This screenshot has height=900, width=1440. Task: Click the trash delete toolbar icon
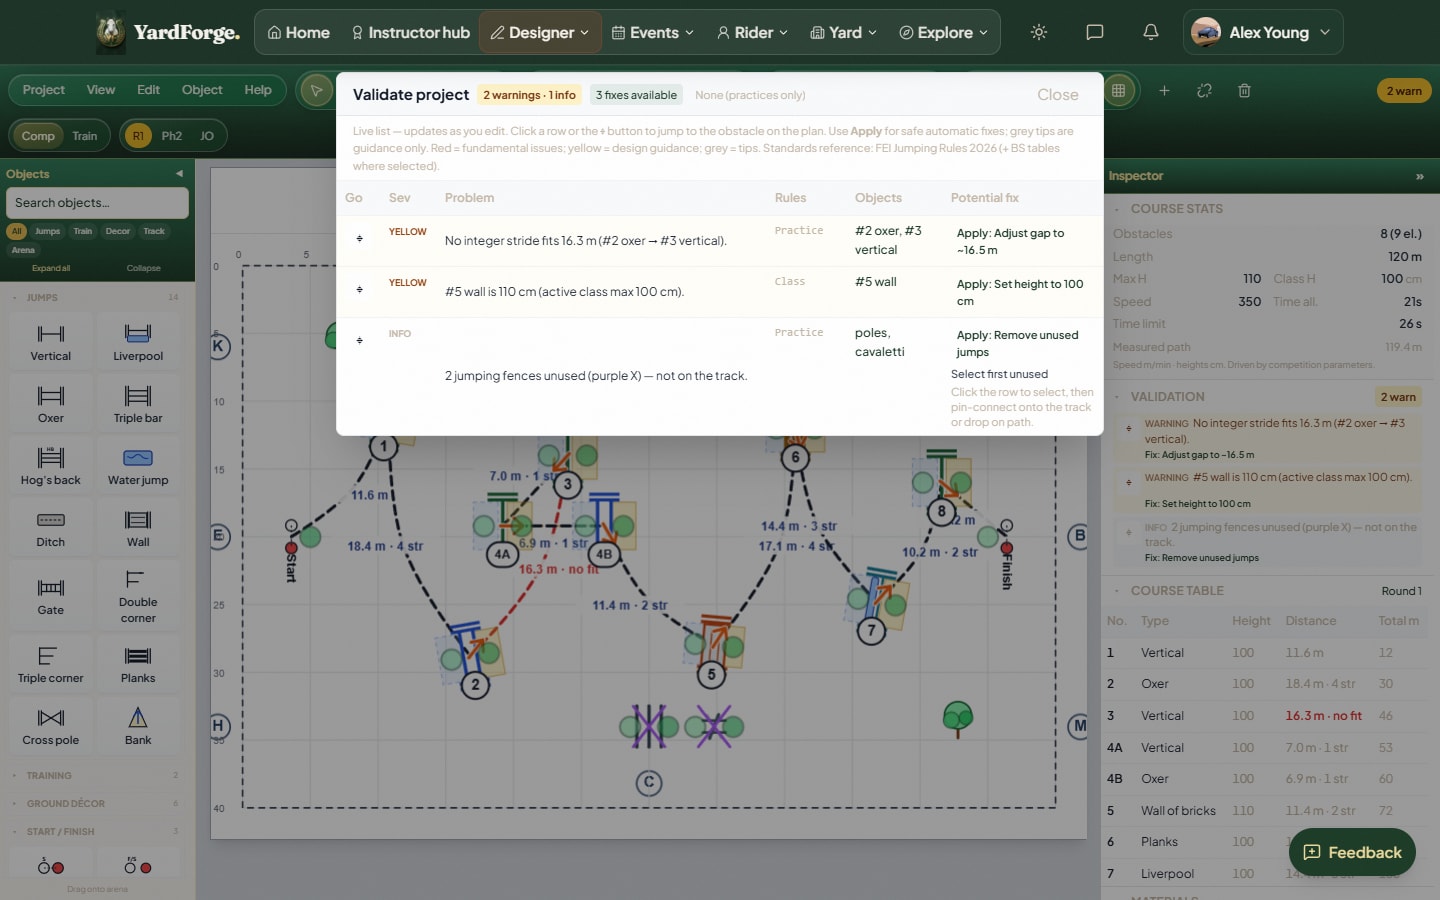(x=1244, y=90)
